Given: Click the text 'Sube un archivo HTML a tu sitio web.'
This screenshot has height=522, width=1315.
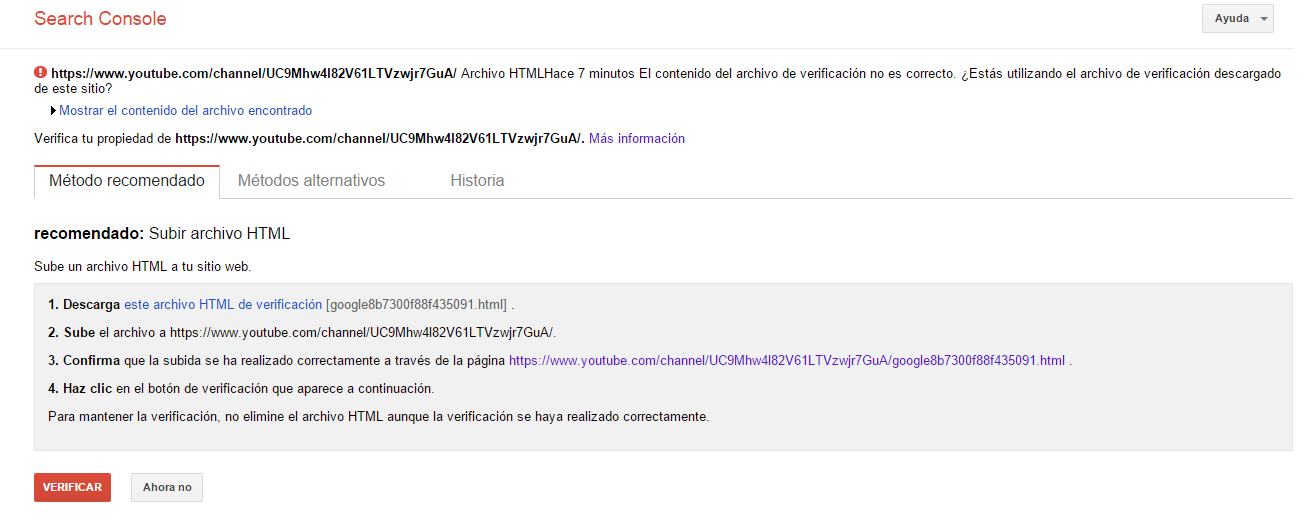Looking at the screenshot, I should click(x=143, y=268).
